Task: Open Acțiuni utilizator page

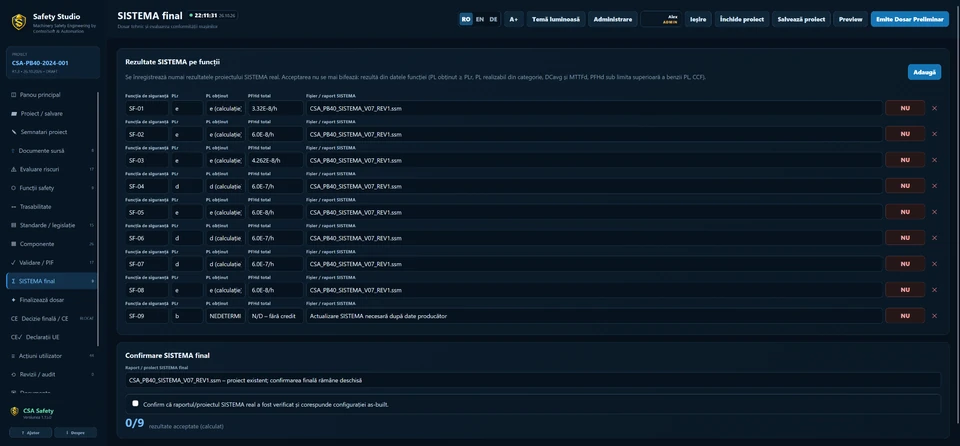Action: click(x=51, y=356)
